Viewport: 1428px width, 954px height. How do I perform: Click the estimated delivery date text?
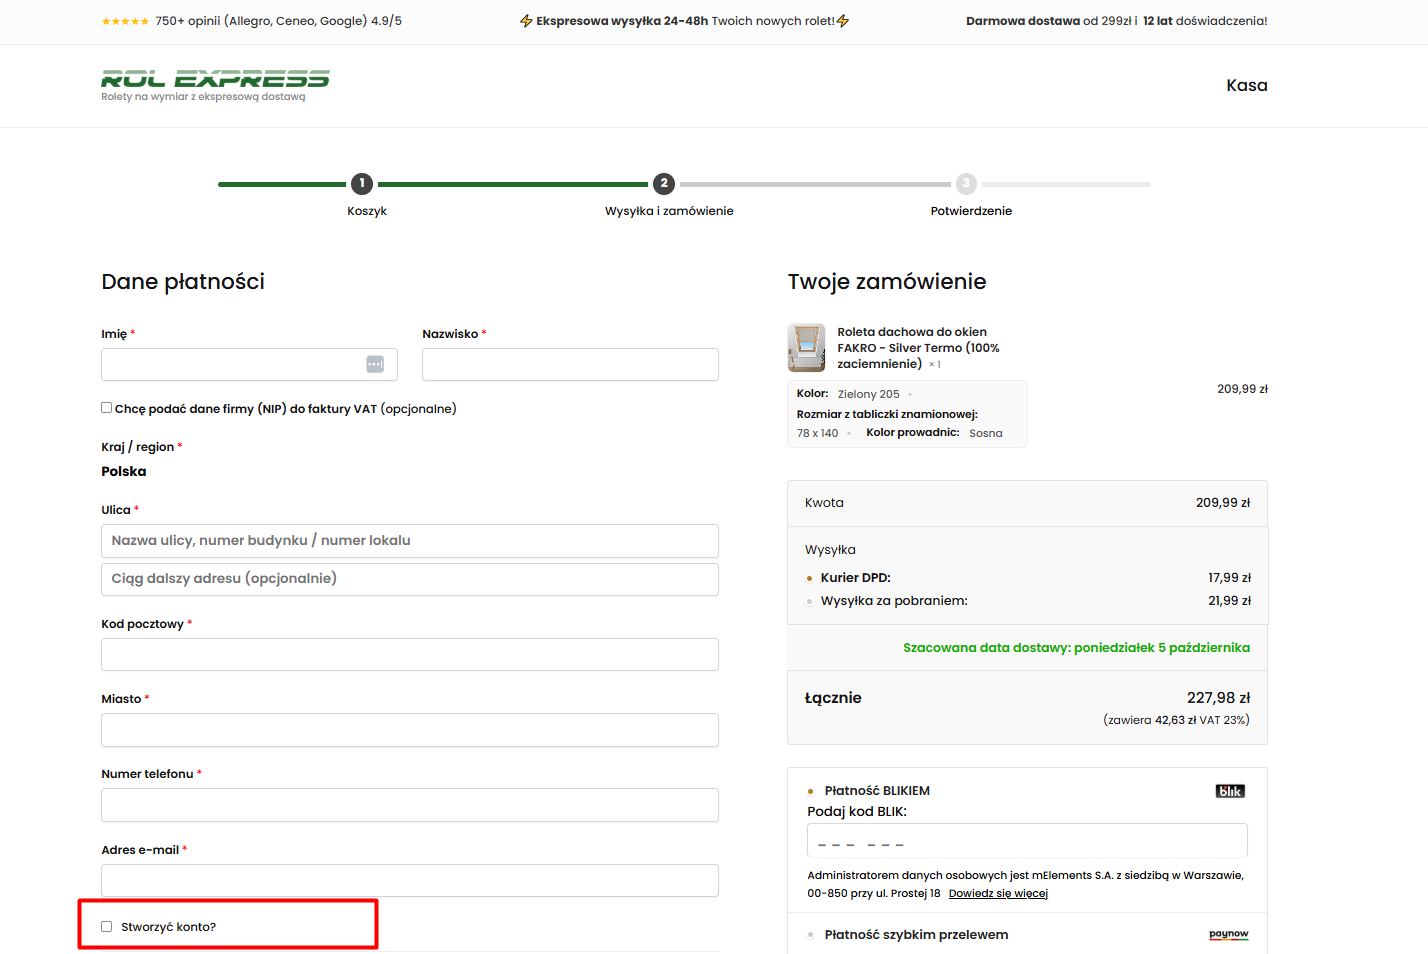[1076, 648]
